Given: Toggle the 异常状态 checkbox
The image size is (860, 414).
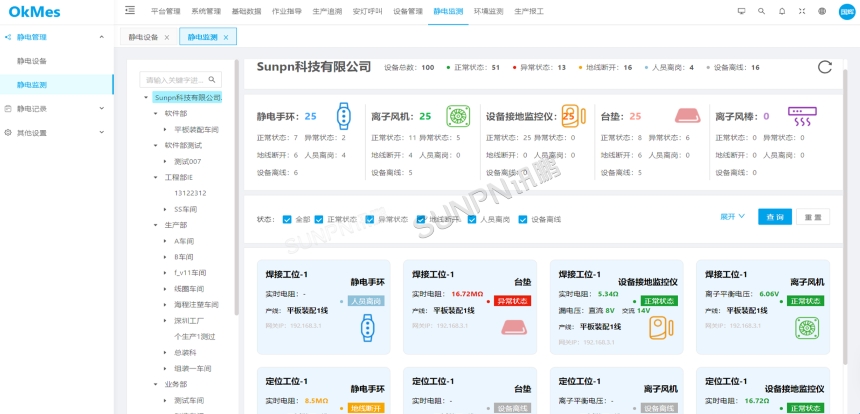Looking at the screenshot, I should (x=370, y=219).
